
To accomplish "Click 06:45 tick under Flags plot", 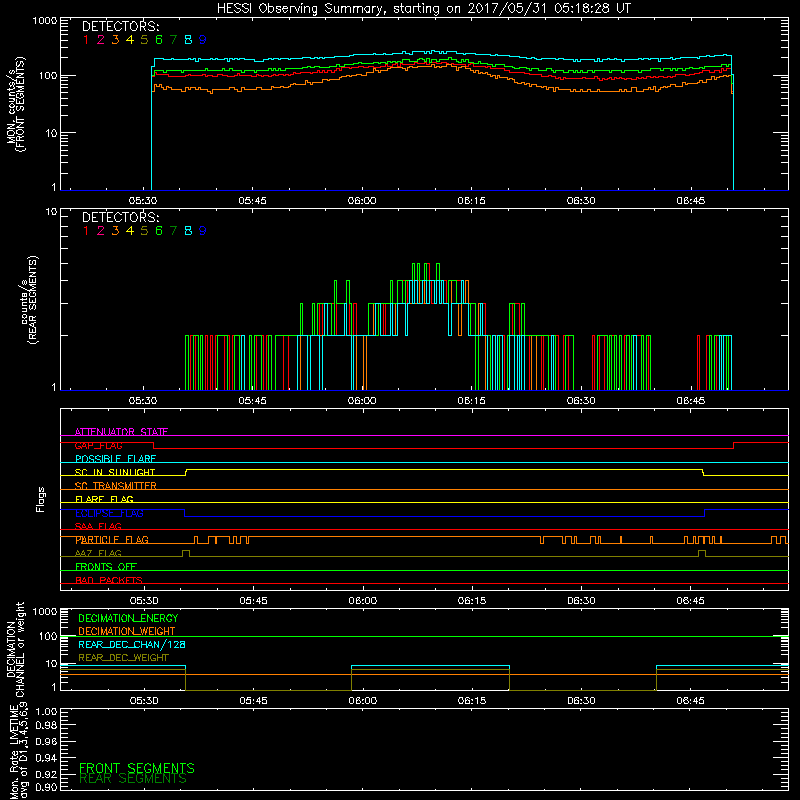I will (x=691, y=601).
